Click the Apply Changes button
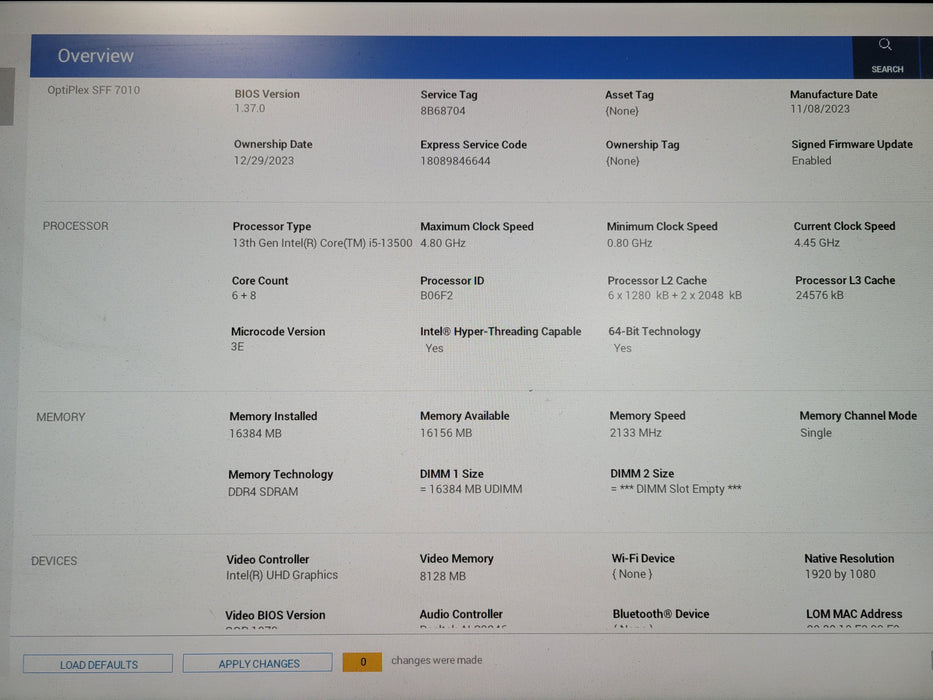Viewport: 933px width, 700px height. (x=258, y=663)
